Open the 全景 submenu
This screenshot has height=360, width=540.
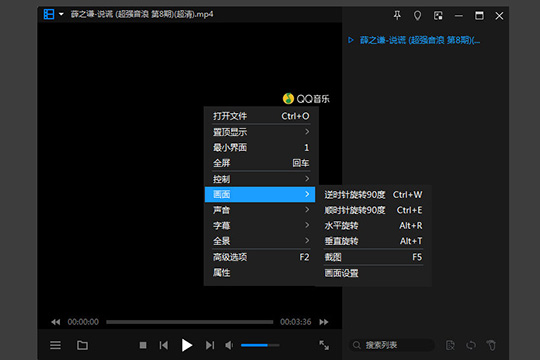(x=260, y=241)
